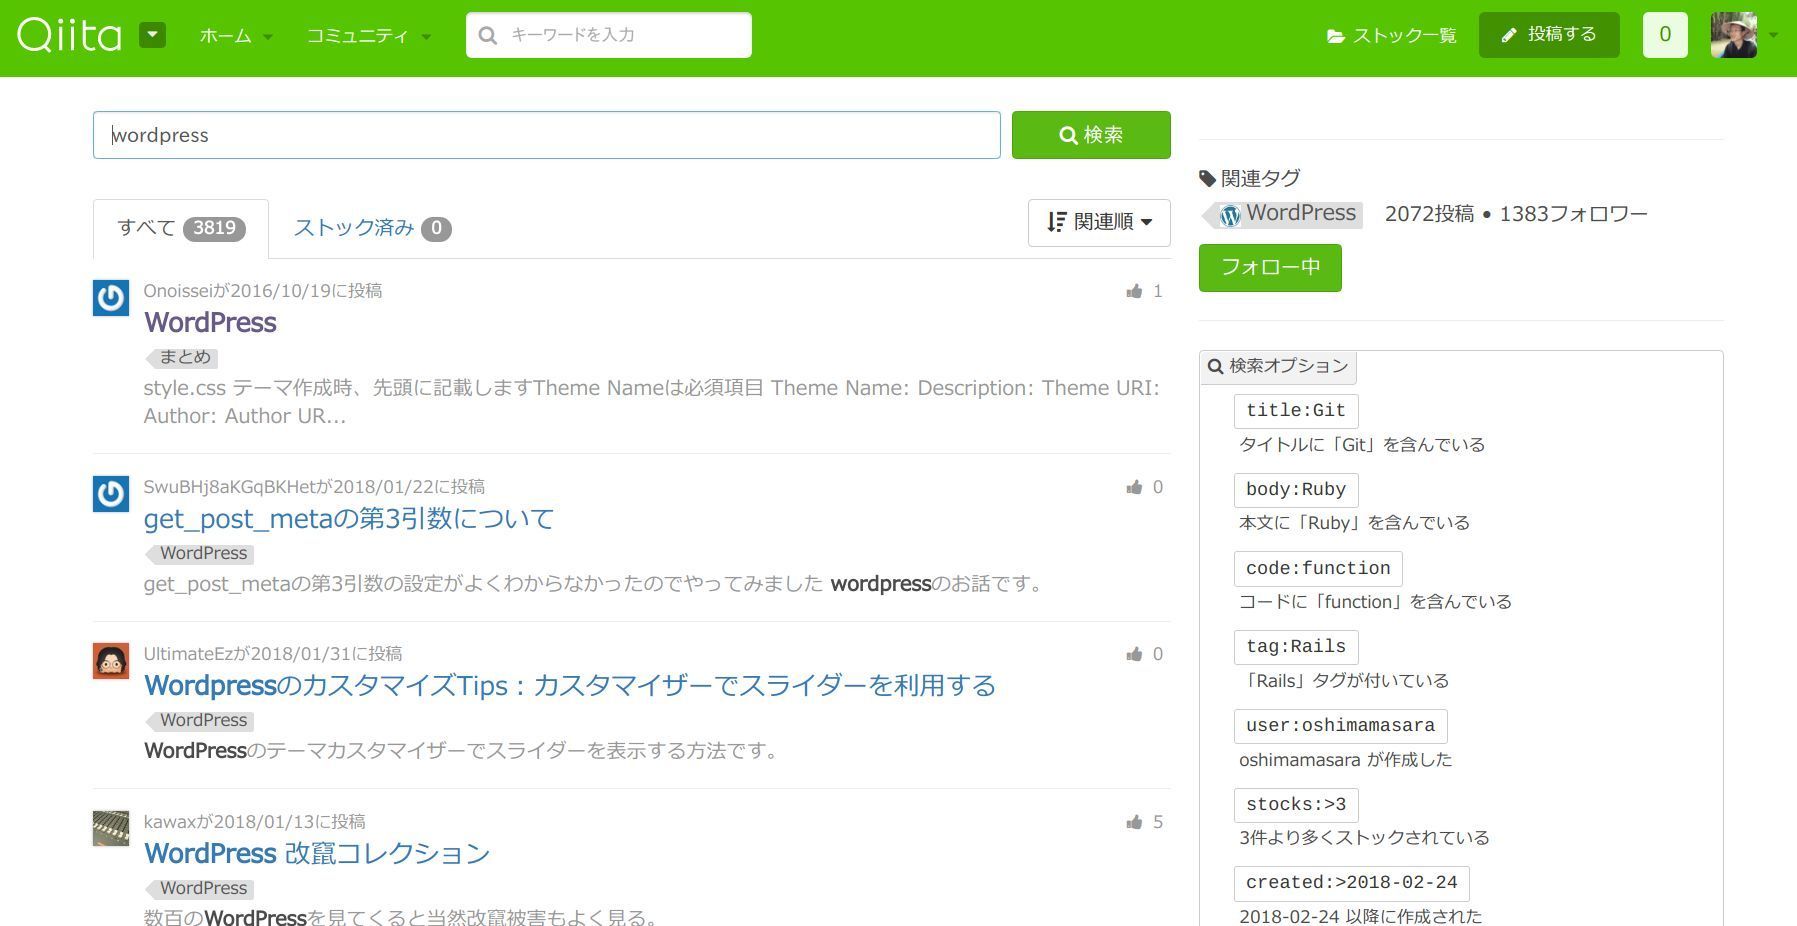Switch to the ストック済み tab
Viewport: 1797px width, 926px height.
(372, 228)
